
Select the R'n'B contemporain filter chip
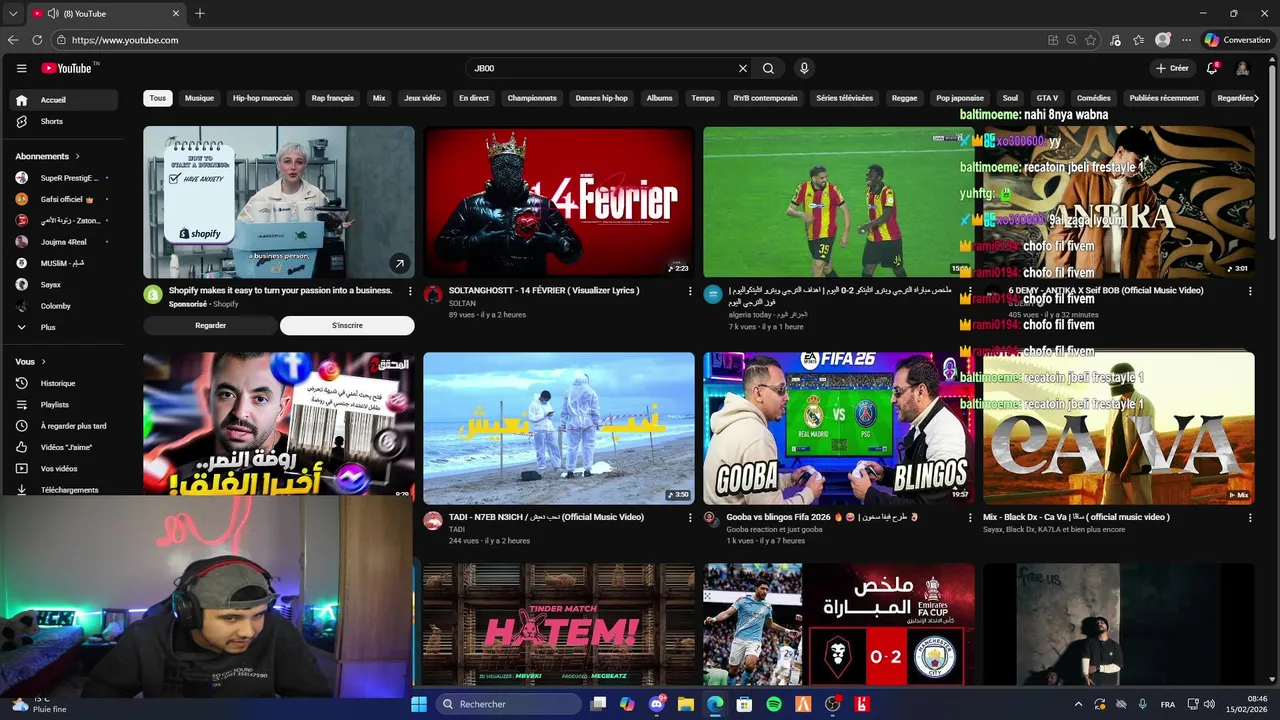tap(765, 98)
